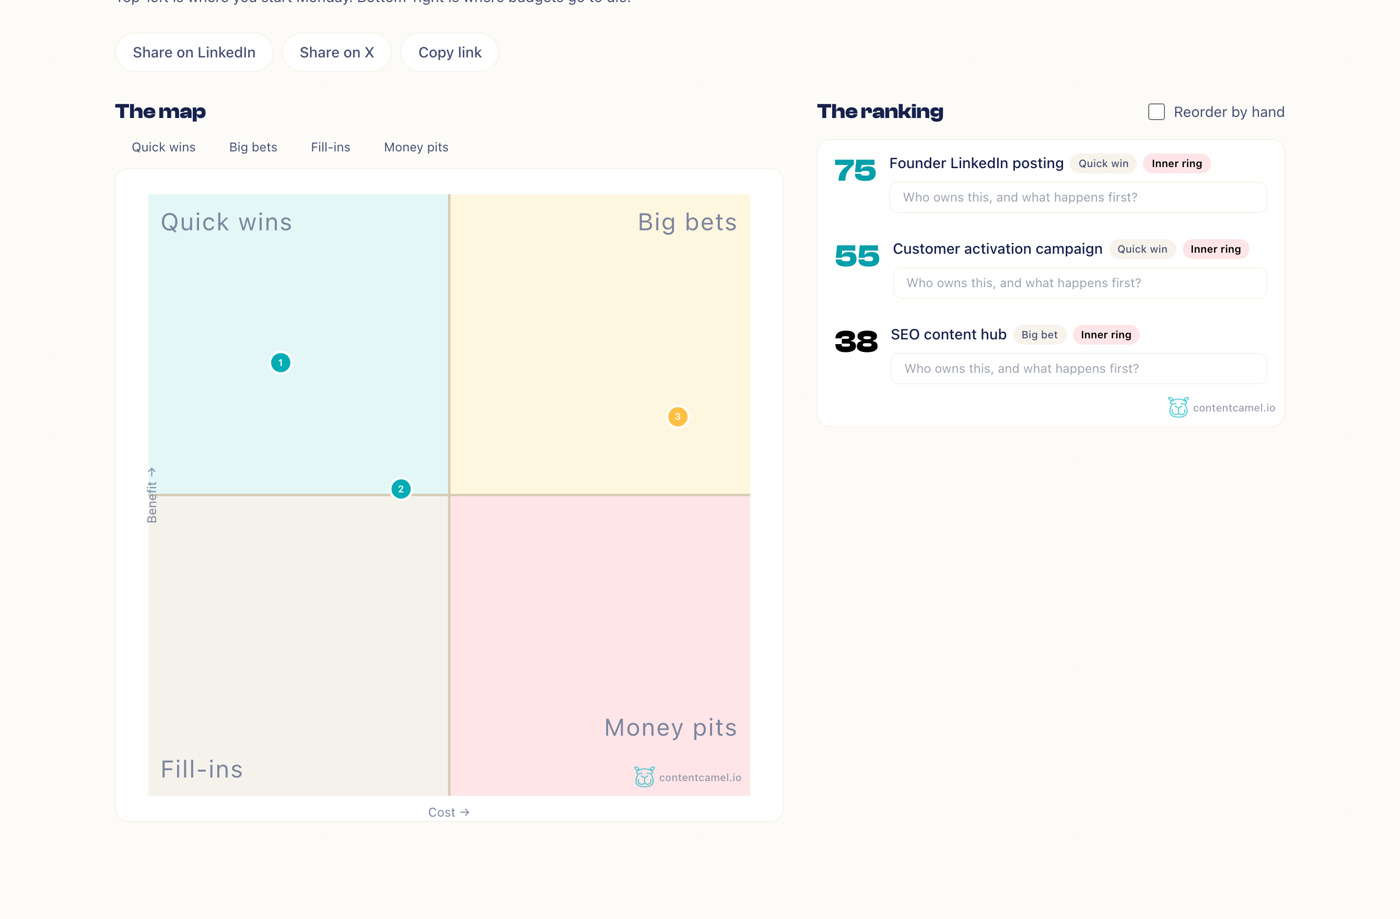Click the Quick wins quadrant label
Screen dimensions: 1400x919
pos(226,222)
